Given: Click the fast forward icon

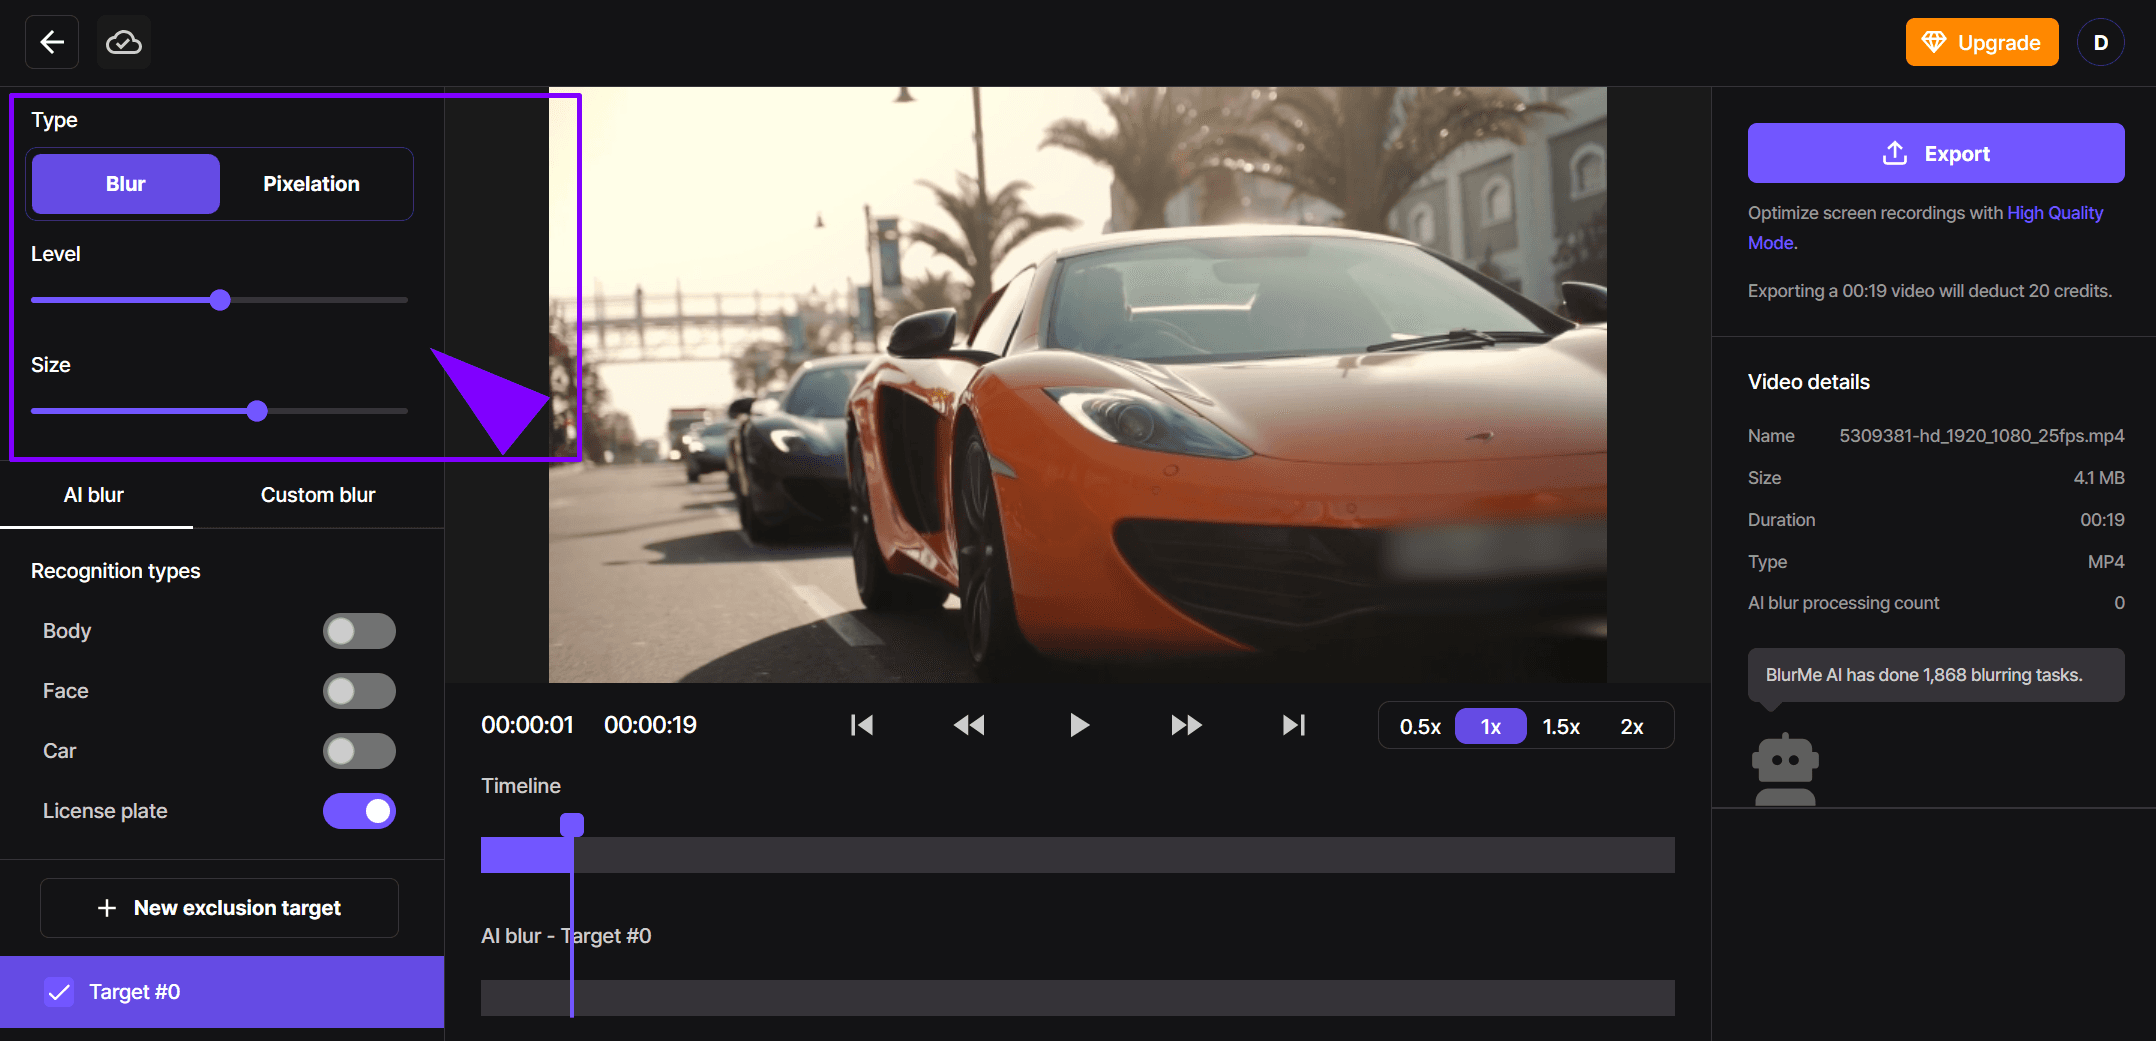Looking at the screenshot, I should [1186, 725].
